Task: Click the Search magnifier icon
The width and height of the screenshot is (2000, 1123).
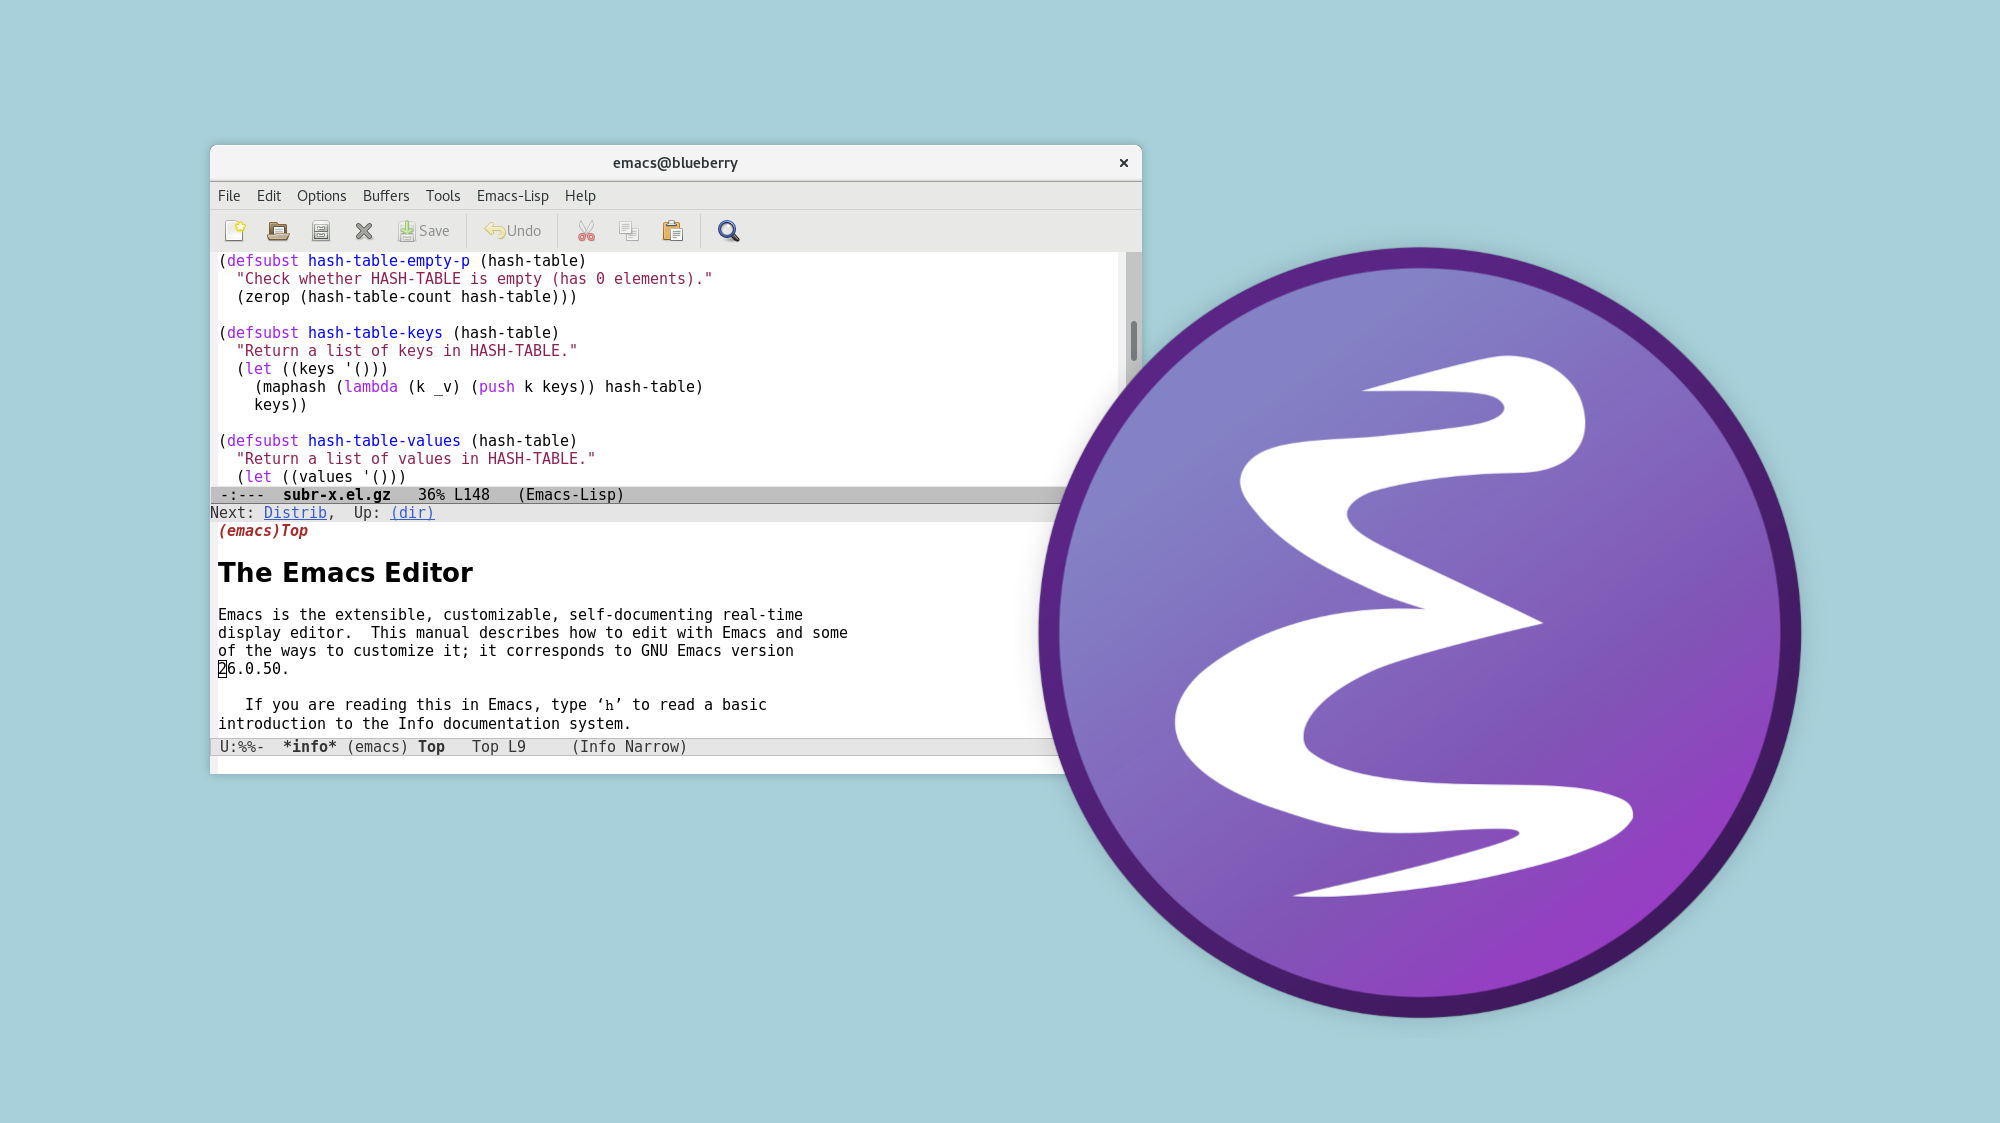Action: tap(729, 231)
